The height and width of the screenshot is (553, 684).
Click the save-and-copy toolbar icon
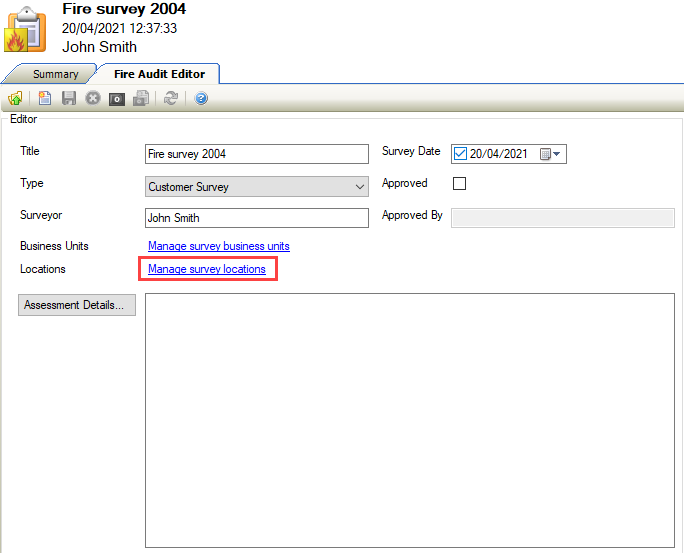click(x=142, y=98)
